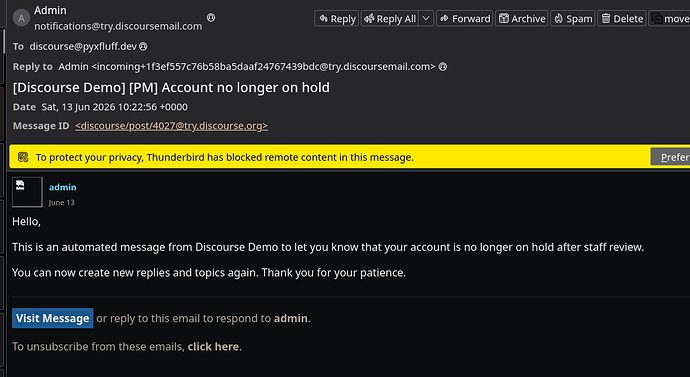690x377 pixels.
Task: Click the June 13 post date text
Action: point(62,202)
